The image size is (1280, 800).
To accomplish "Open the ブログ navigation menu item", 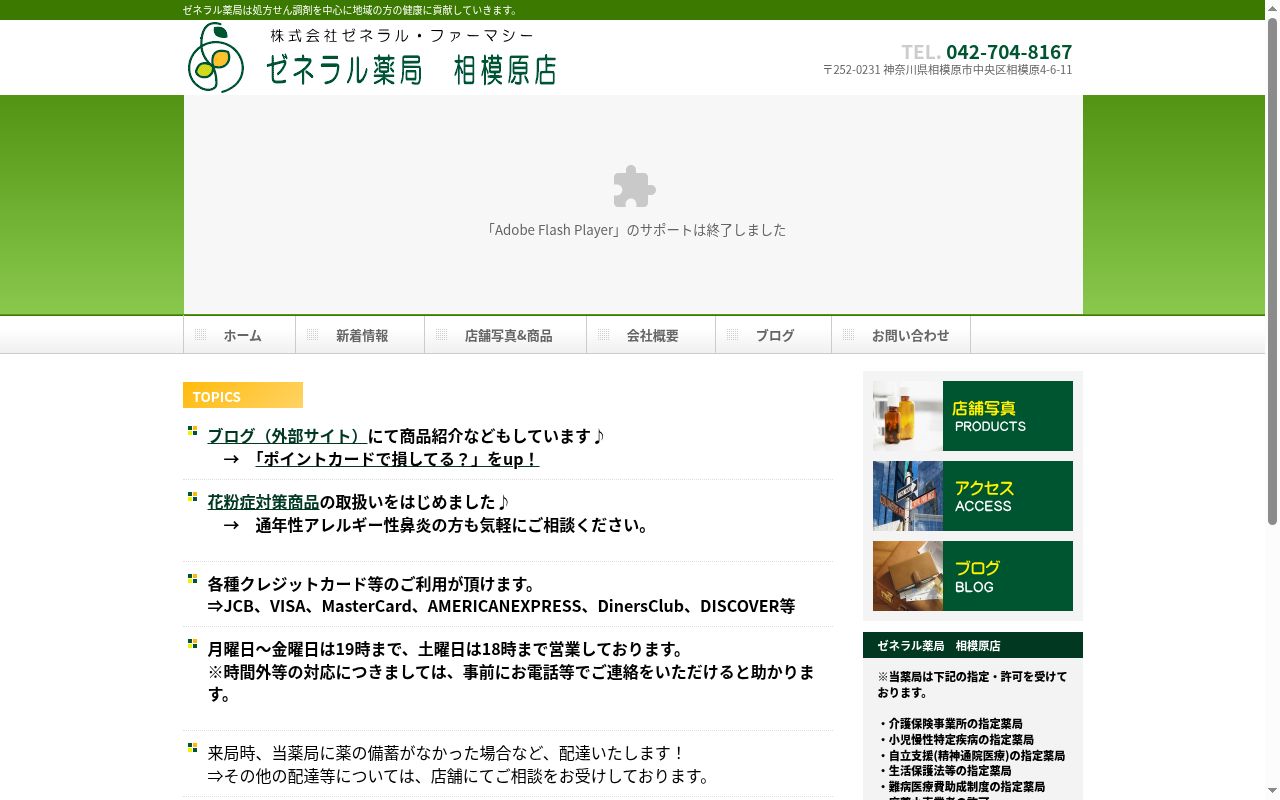I will [x=774, y=335].
